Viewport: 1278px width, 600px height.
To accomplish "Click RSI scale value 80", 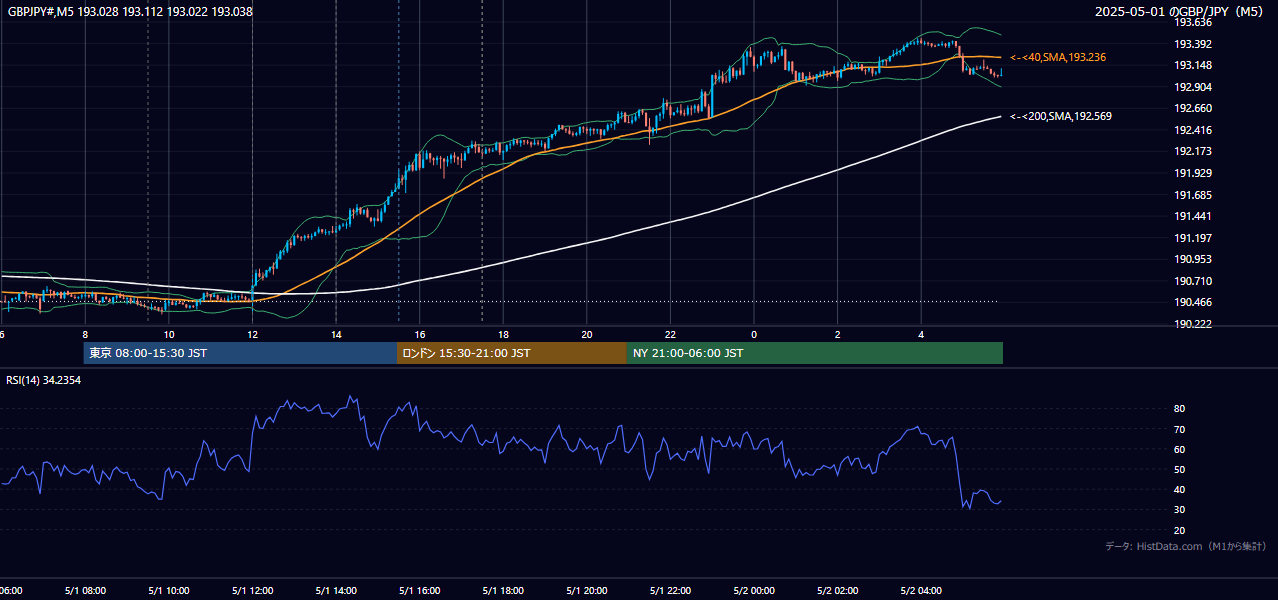I will [1179, 409].
